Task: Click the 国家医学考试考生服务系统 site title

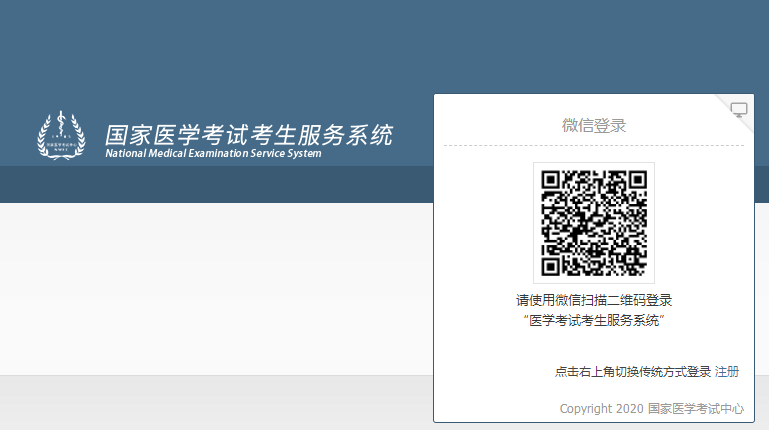Action: pyautogui.click(x=249, y=134)
